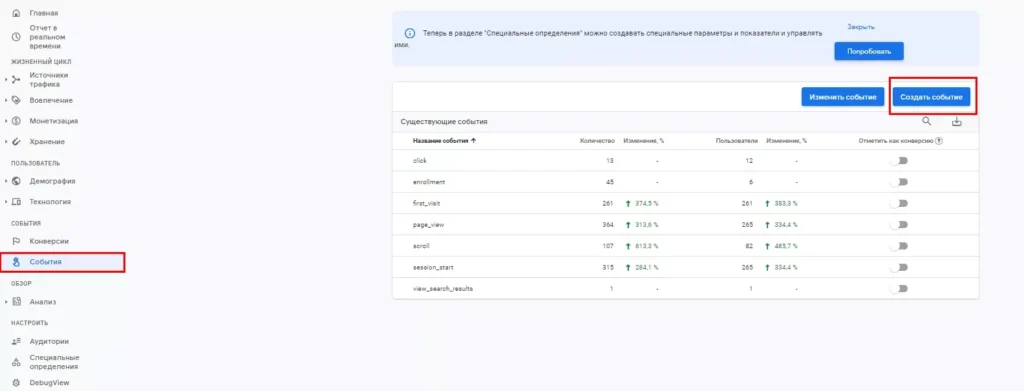Open search in existing events table

point(927,121)
